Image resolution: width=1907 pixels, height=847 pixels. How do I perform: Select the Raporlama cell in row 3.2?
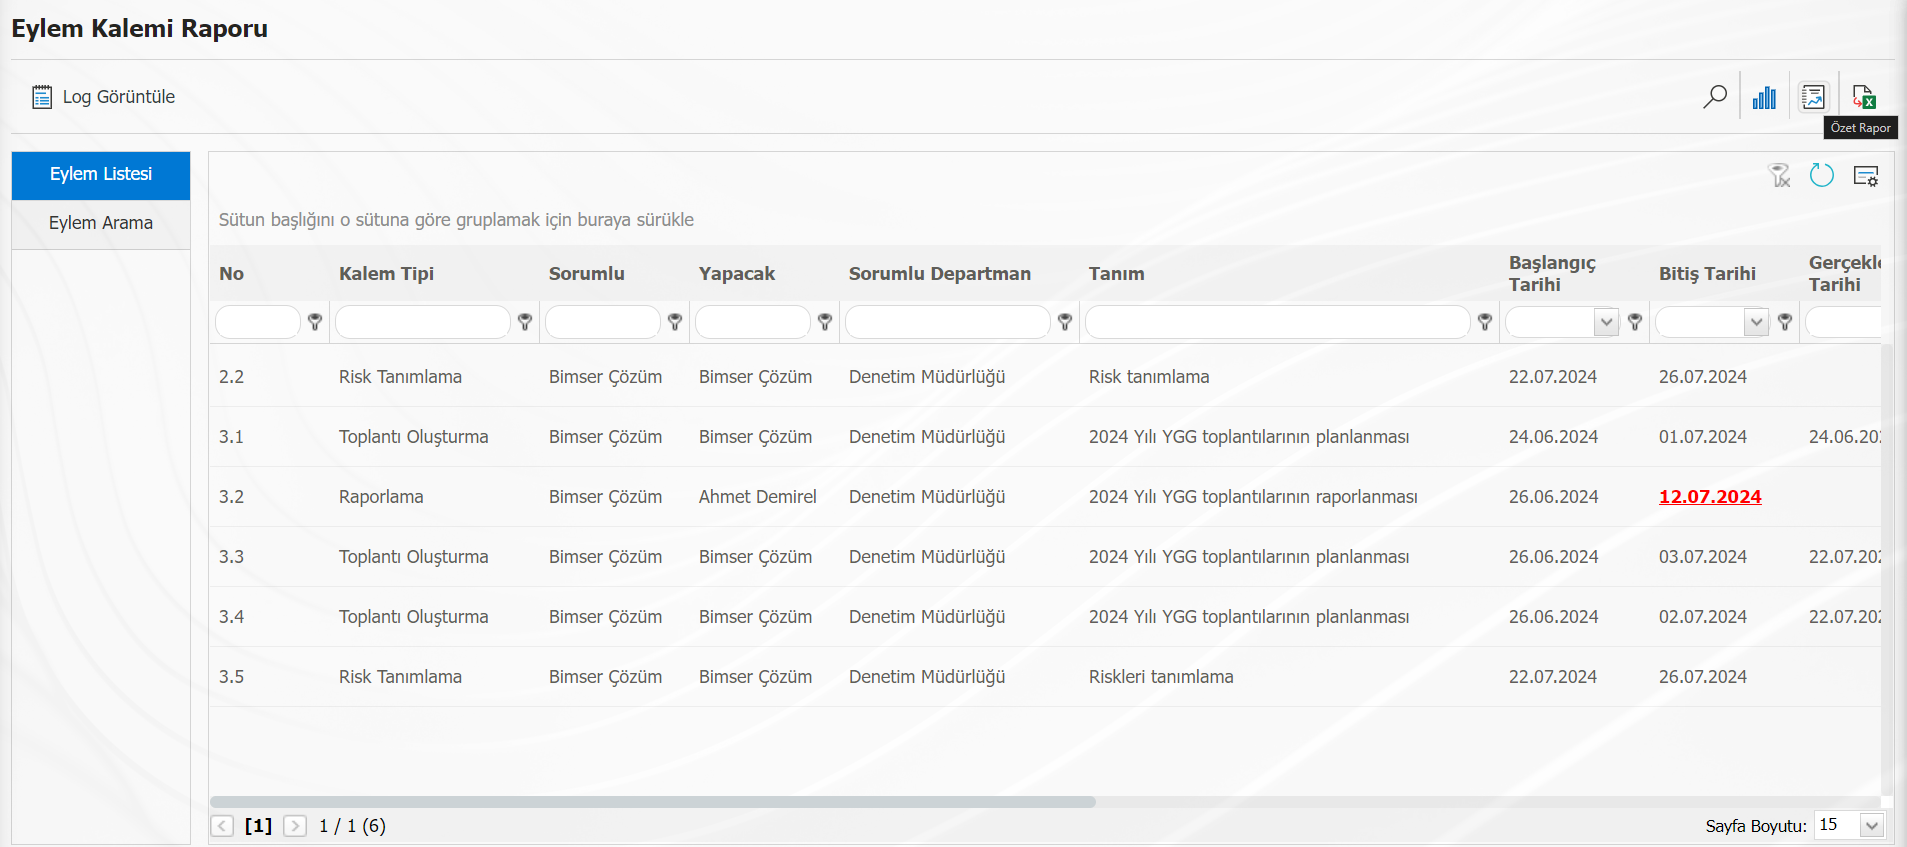(x=381, y=497)
